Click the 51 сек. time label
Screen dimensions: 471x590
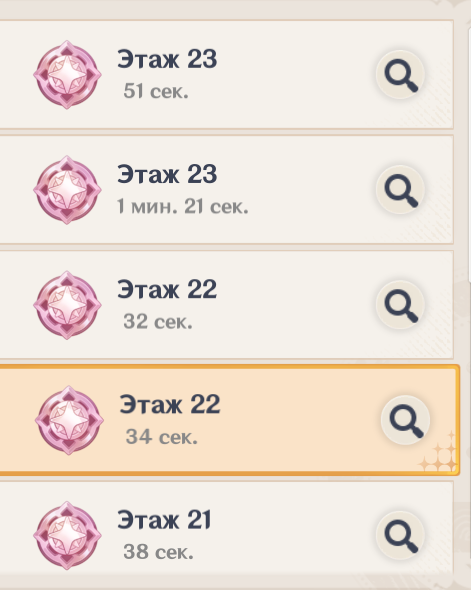pyautogui.click(x=156, y=91)
